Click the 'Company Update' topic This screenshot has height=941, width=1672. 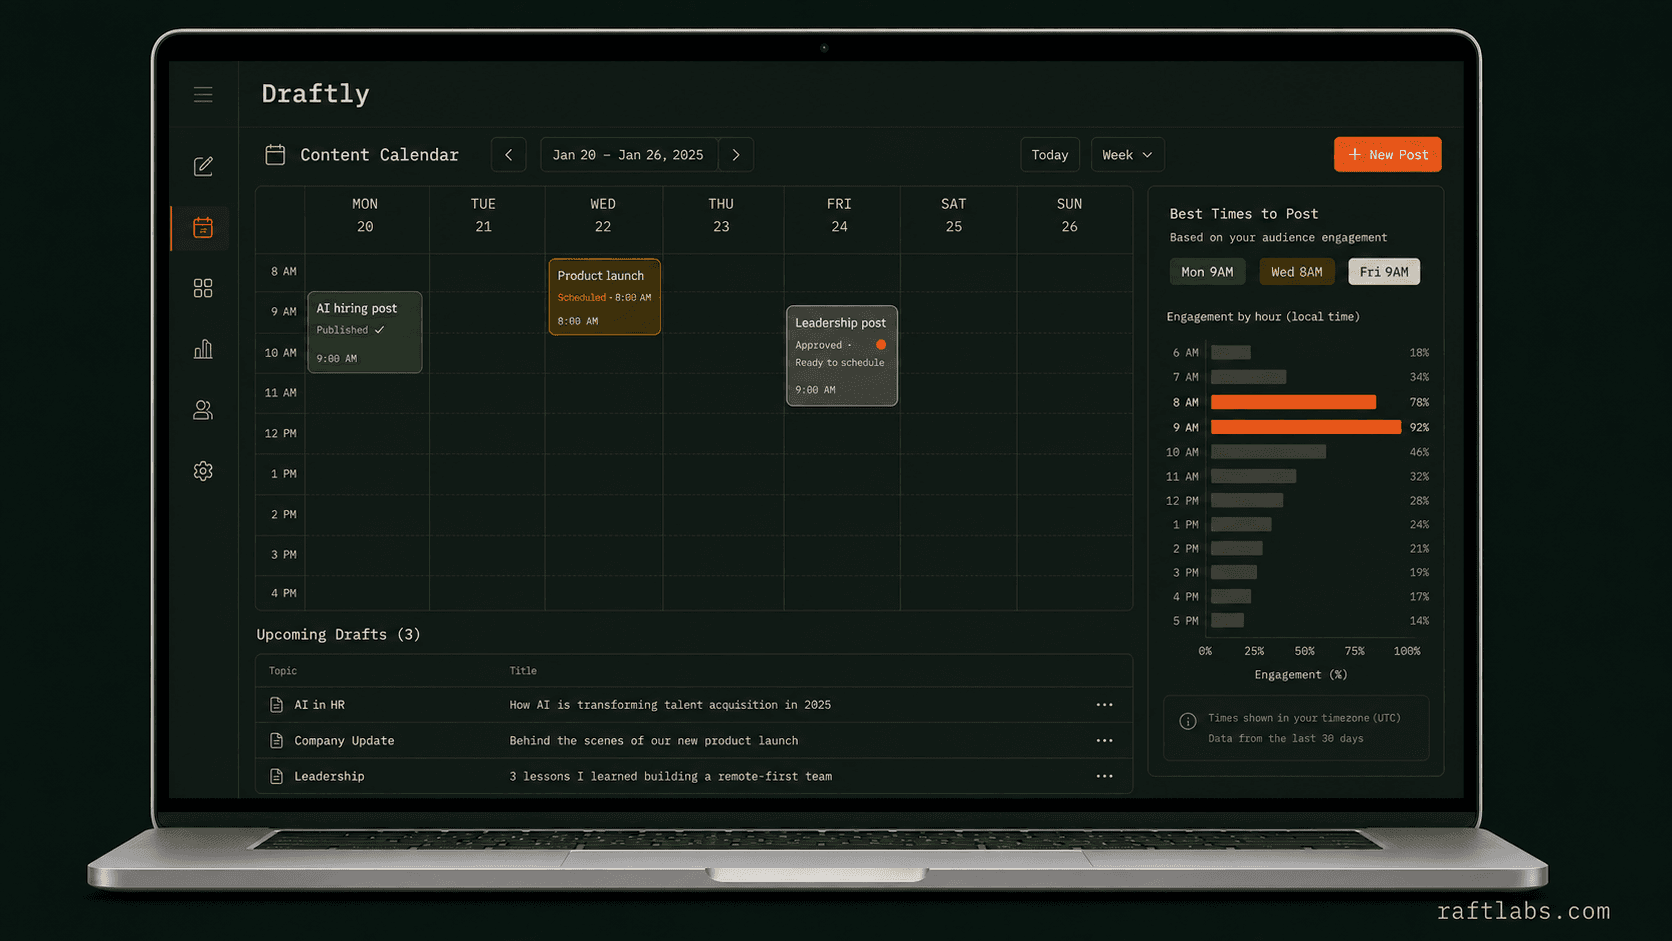coord(344,741)
